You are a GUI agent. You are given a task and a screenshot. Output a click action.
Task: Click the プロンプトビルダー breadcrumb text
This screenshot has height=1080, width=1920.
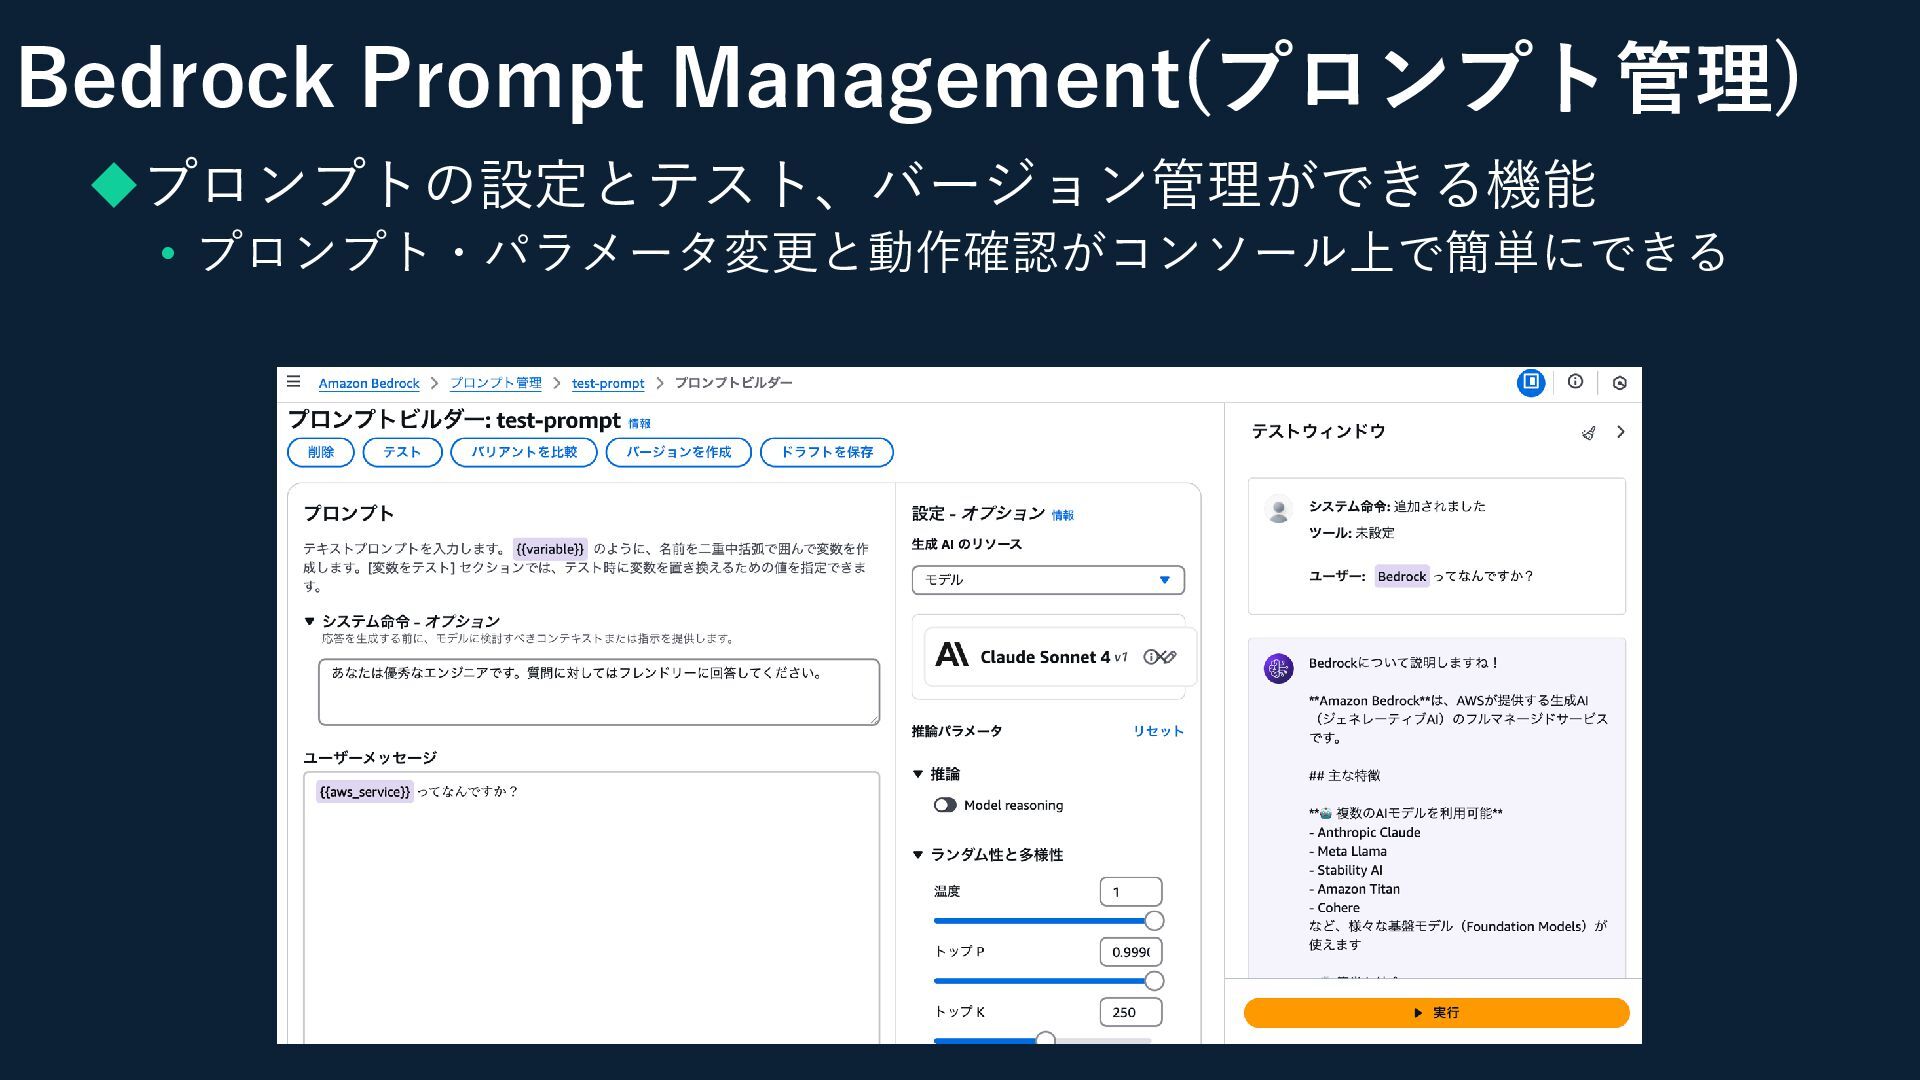coord(733,383)
